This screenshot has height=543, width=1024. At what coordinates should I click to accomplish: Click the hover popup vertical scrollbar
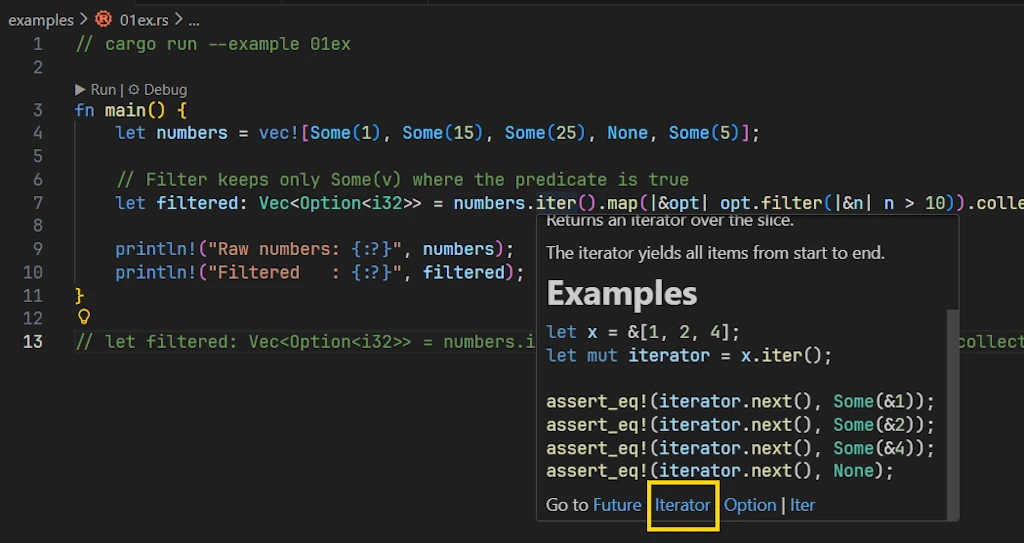[x=952, y=400]
